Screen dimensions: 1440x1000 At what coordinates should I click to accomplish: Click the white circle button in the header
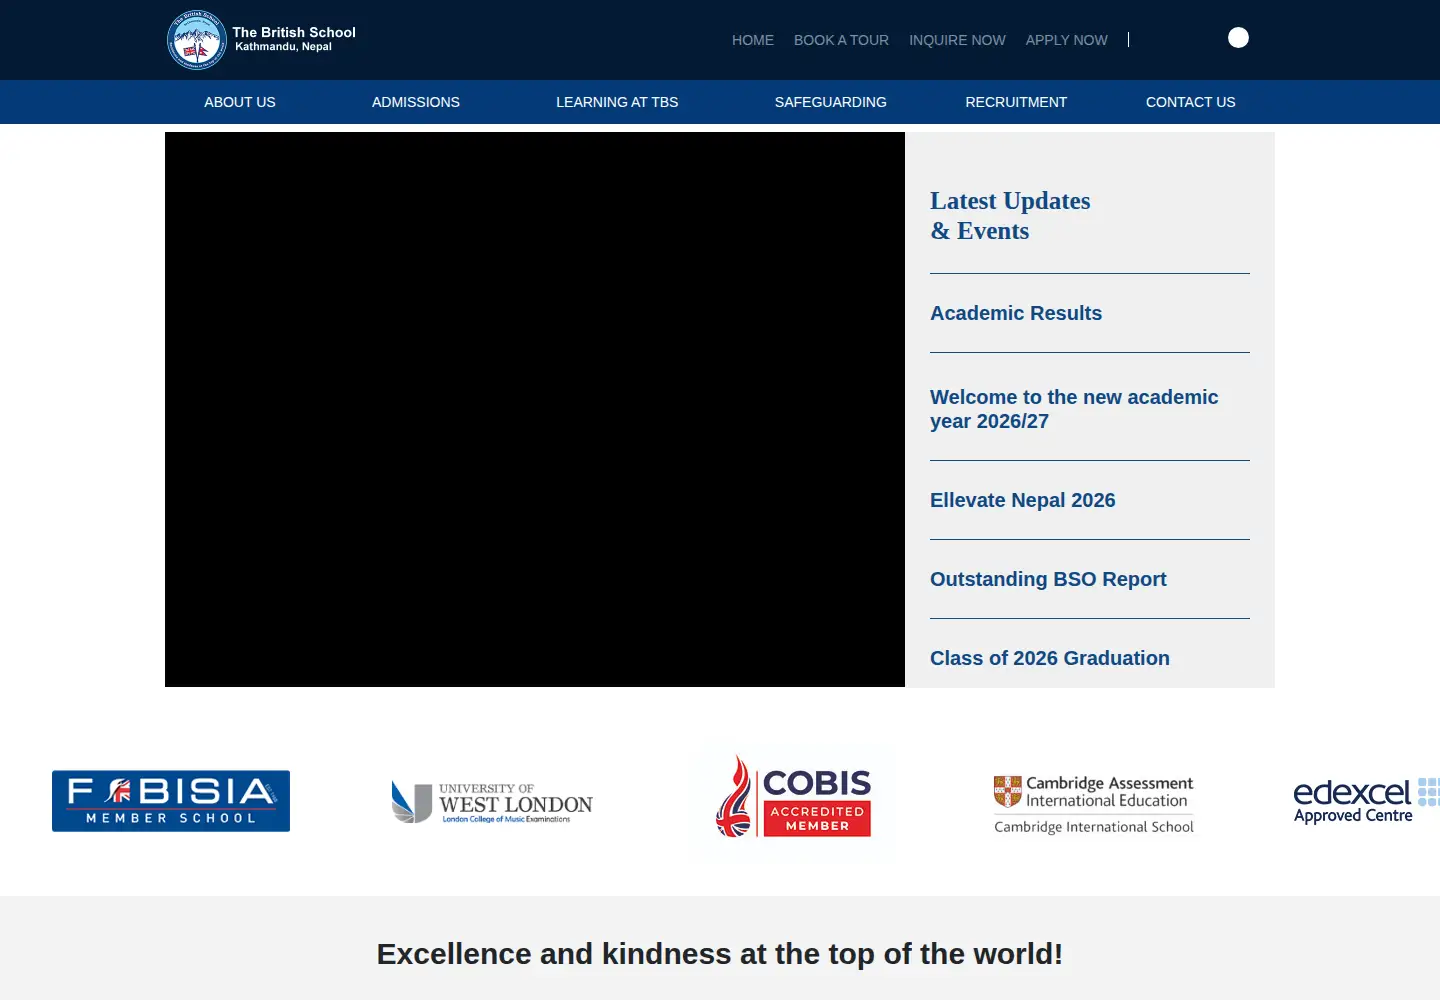point(1238,38)
